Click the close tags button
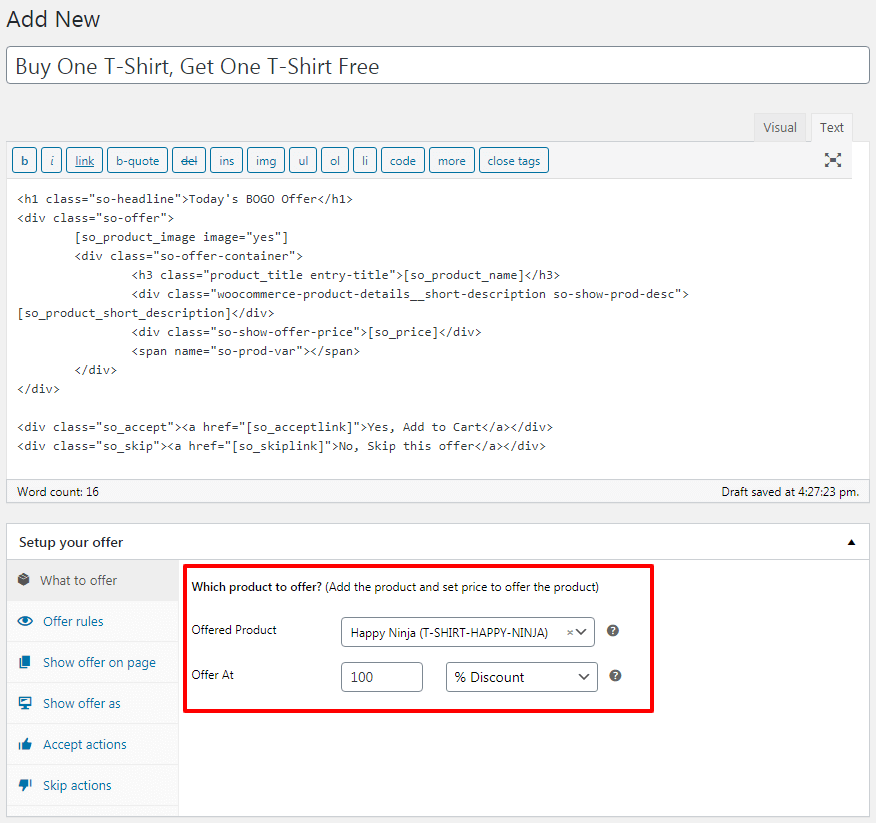The height and width of the screenshot is (823, 876). [x=513, y=160]
